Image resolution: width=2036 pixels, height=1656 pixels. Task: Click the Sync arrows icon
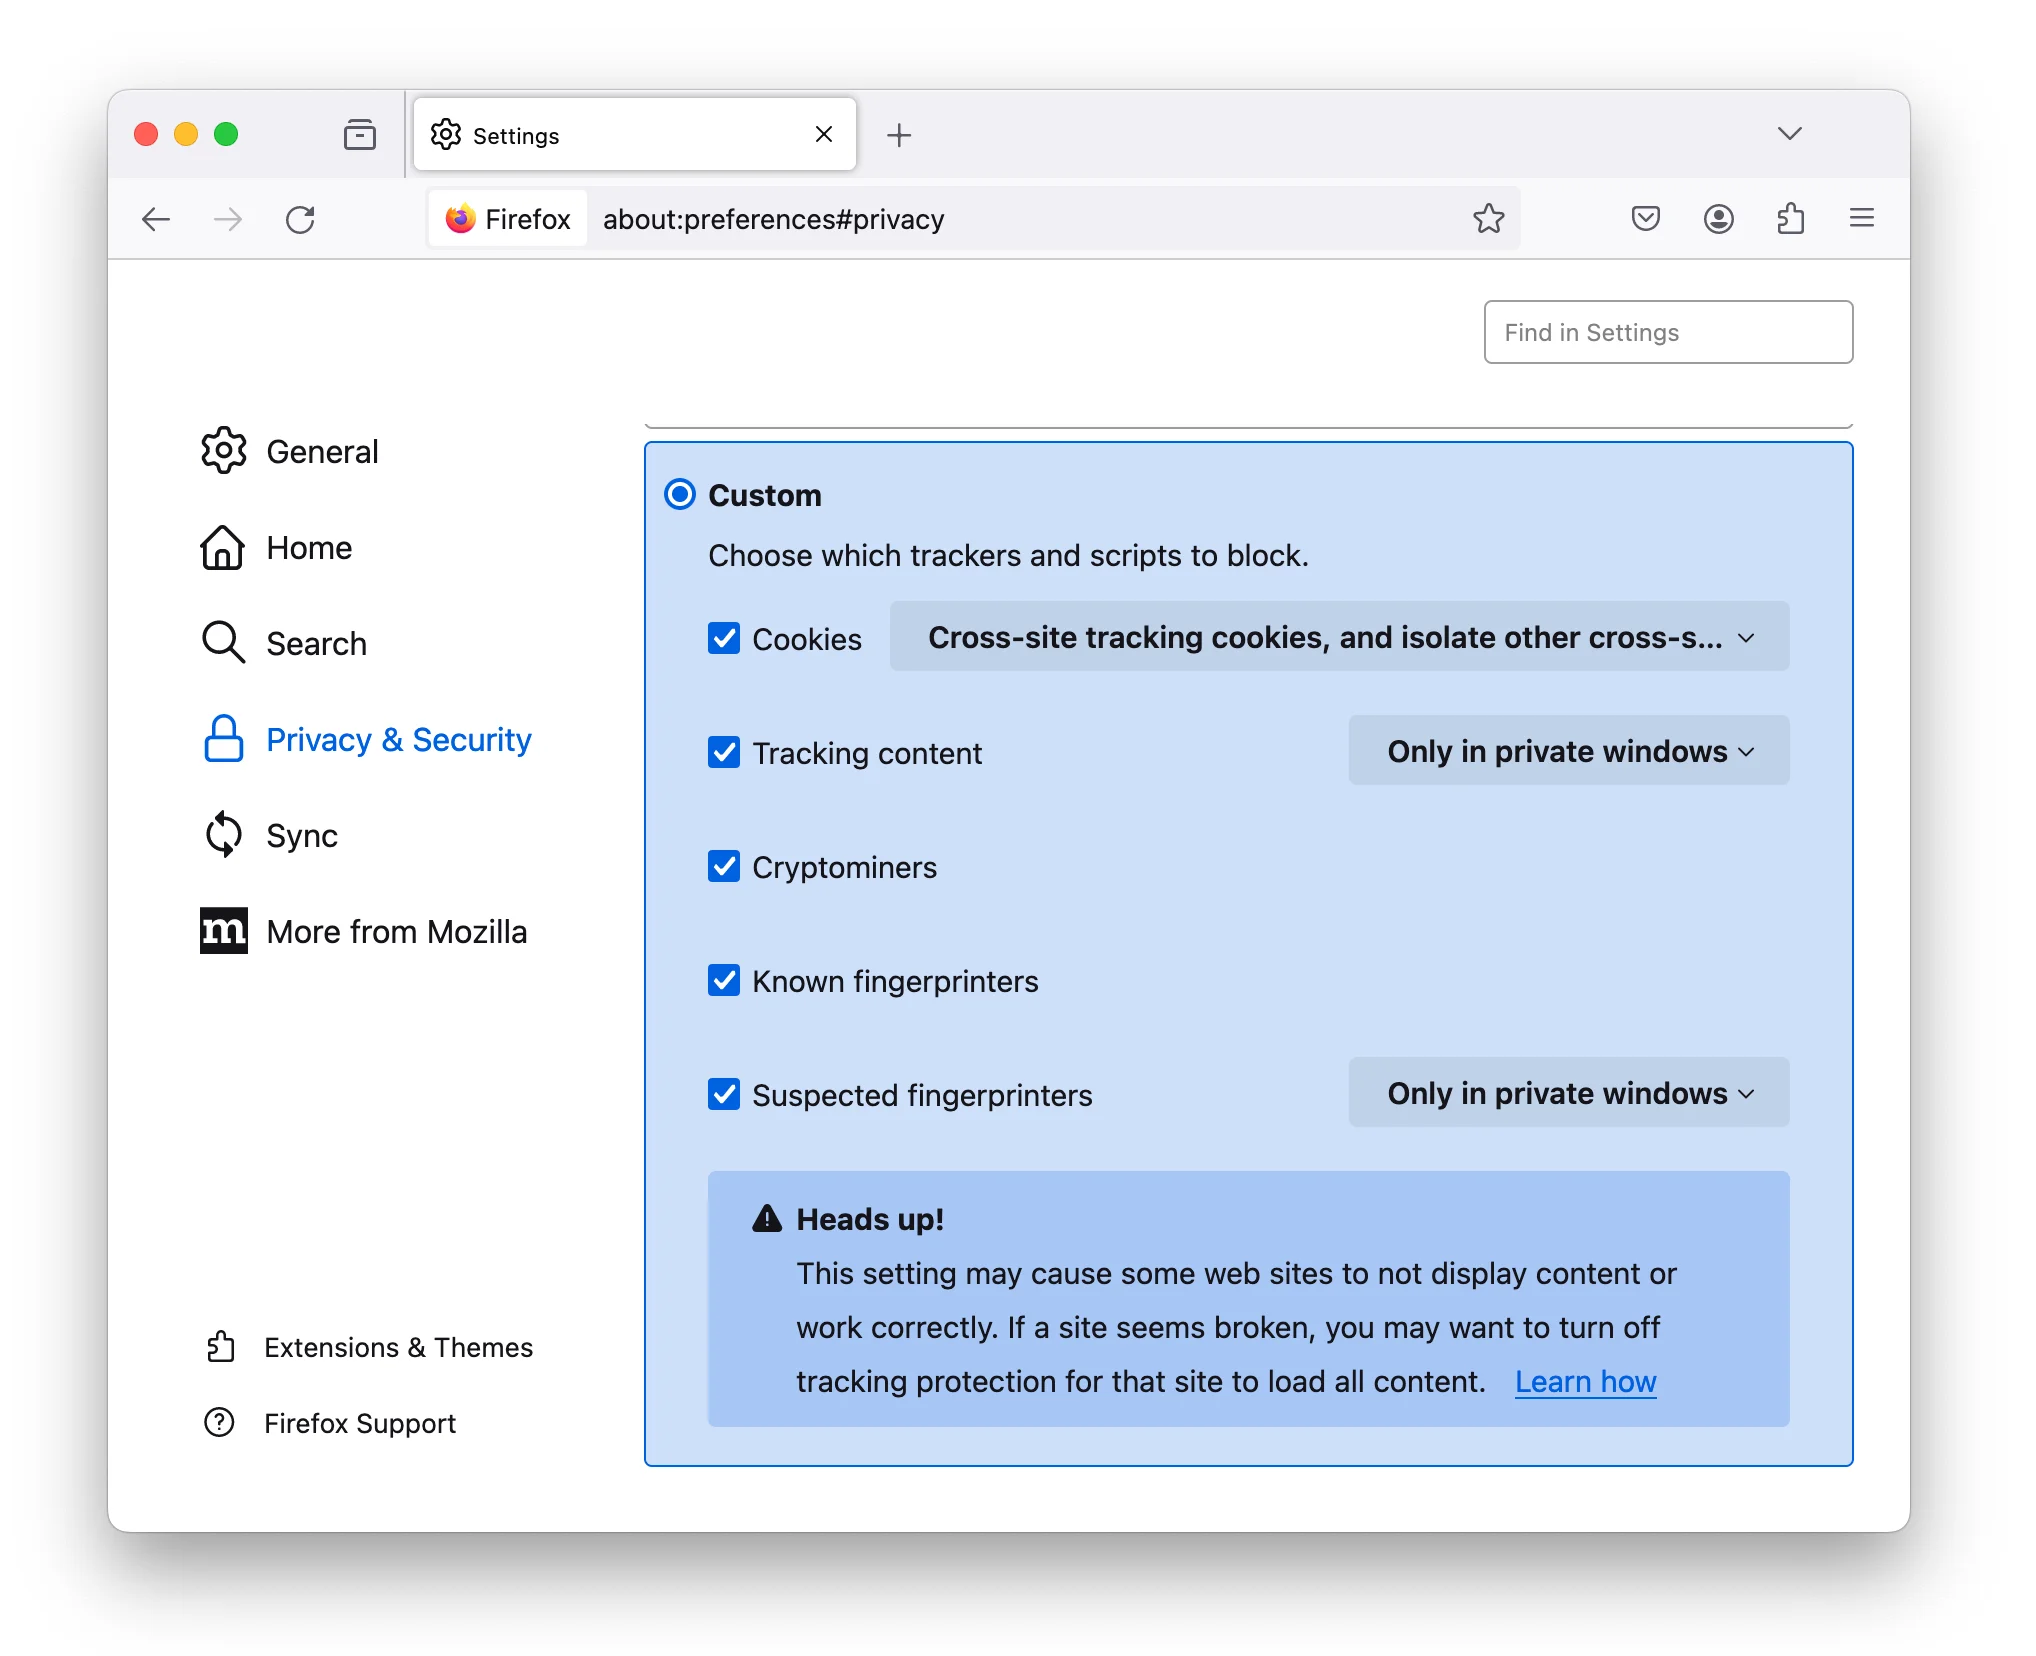point(223,834)
